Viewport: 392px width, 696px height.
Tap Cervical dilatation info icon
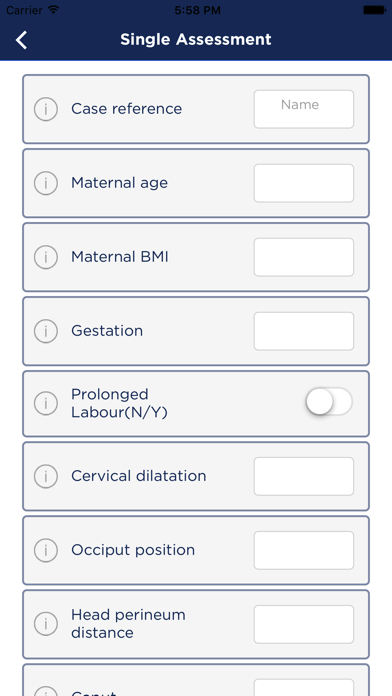(46, 476)
